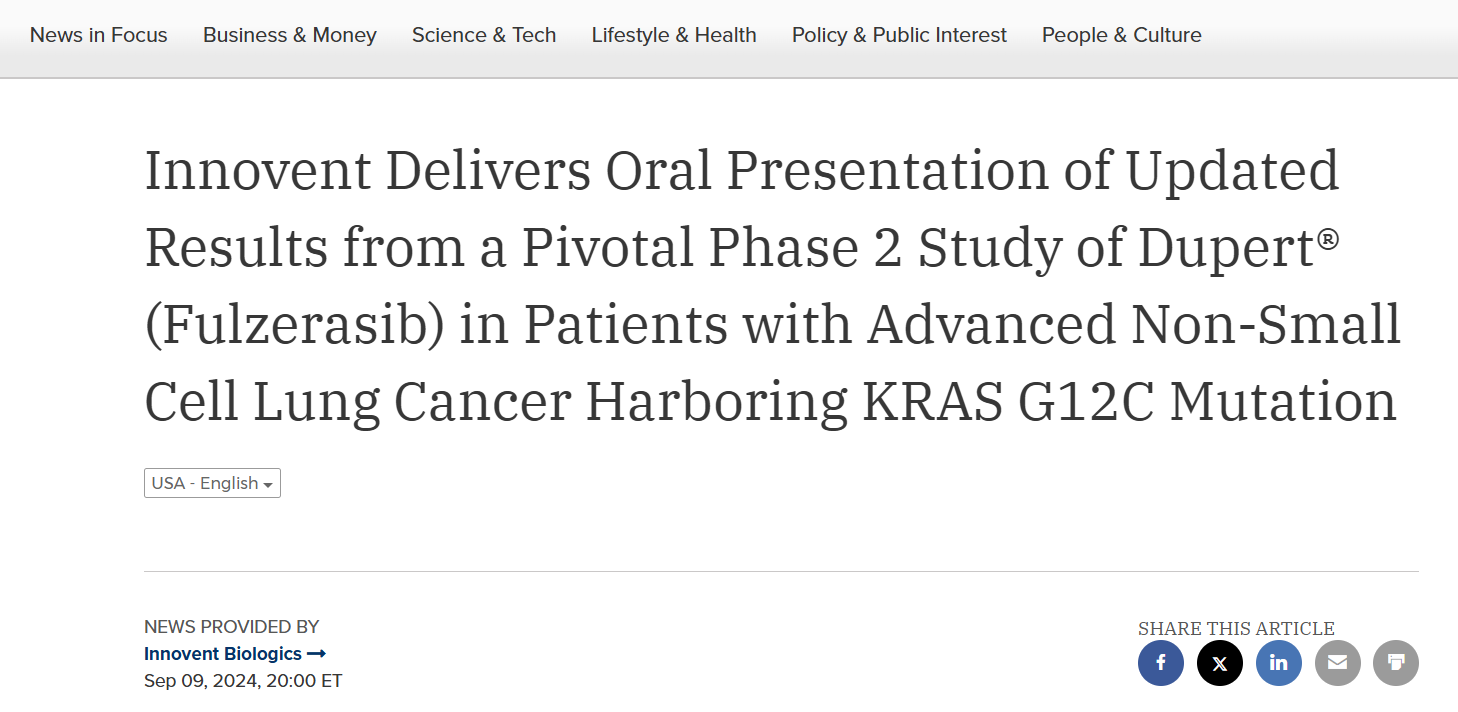Open the Lifestyle & Health menu
Viewport: 1458px width, 712px height.
674,35
